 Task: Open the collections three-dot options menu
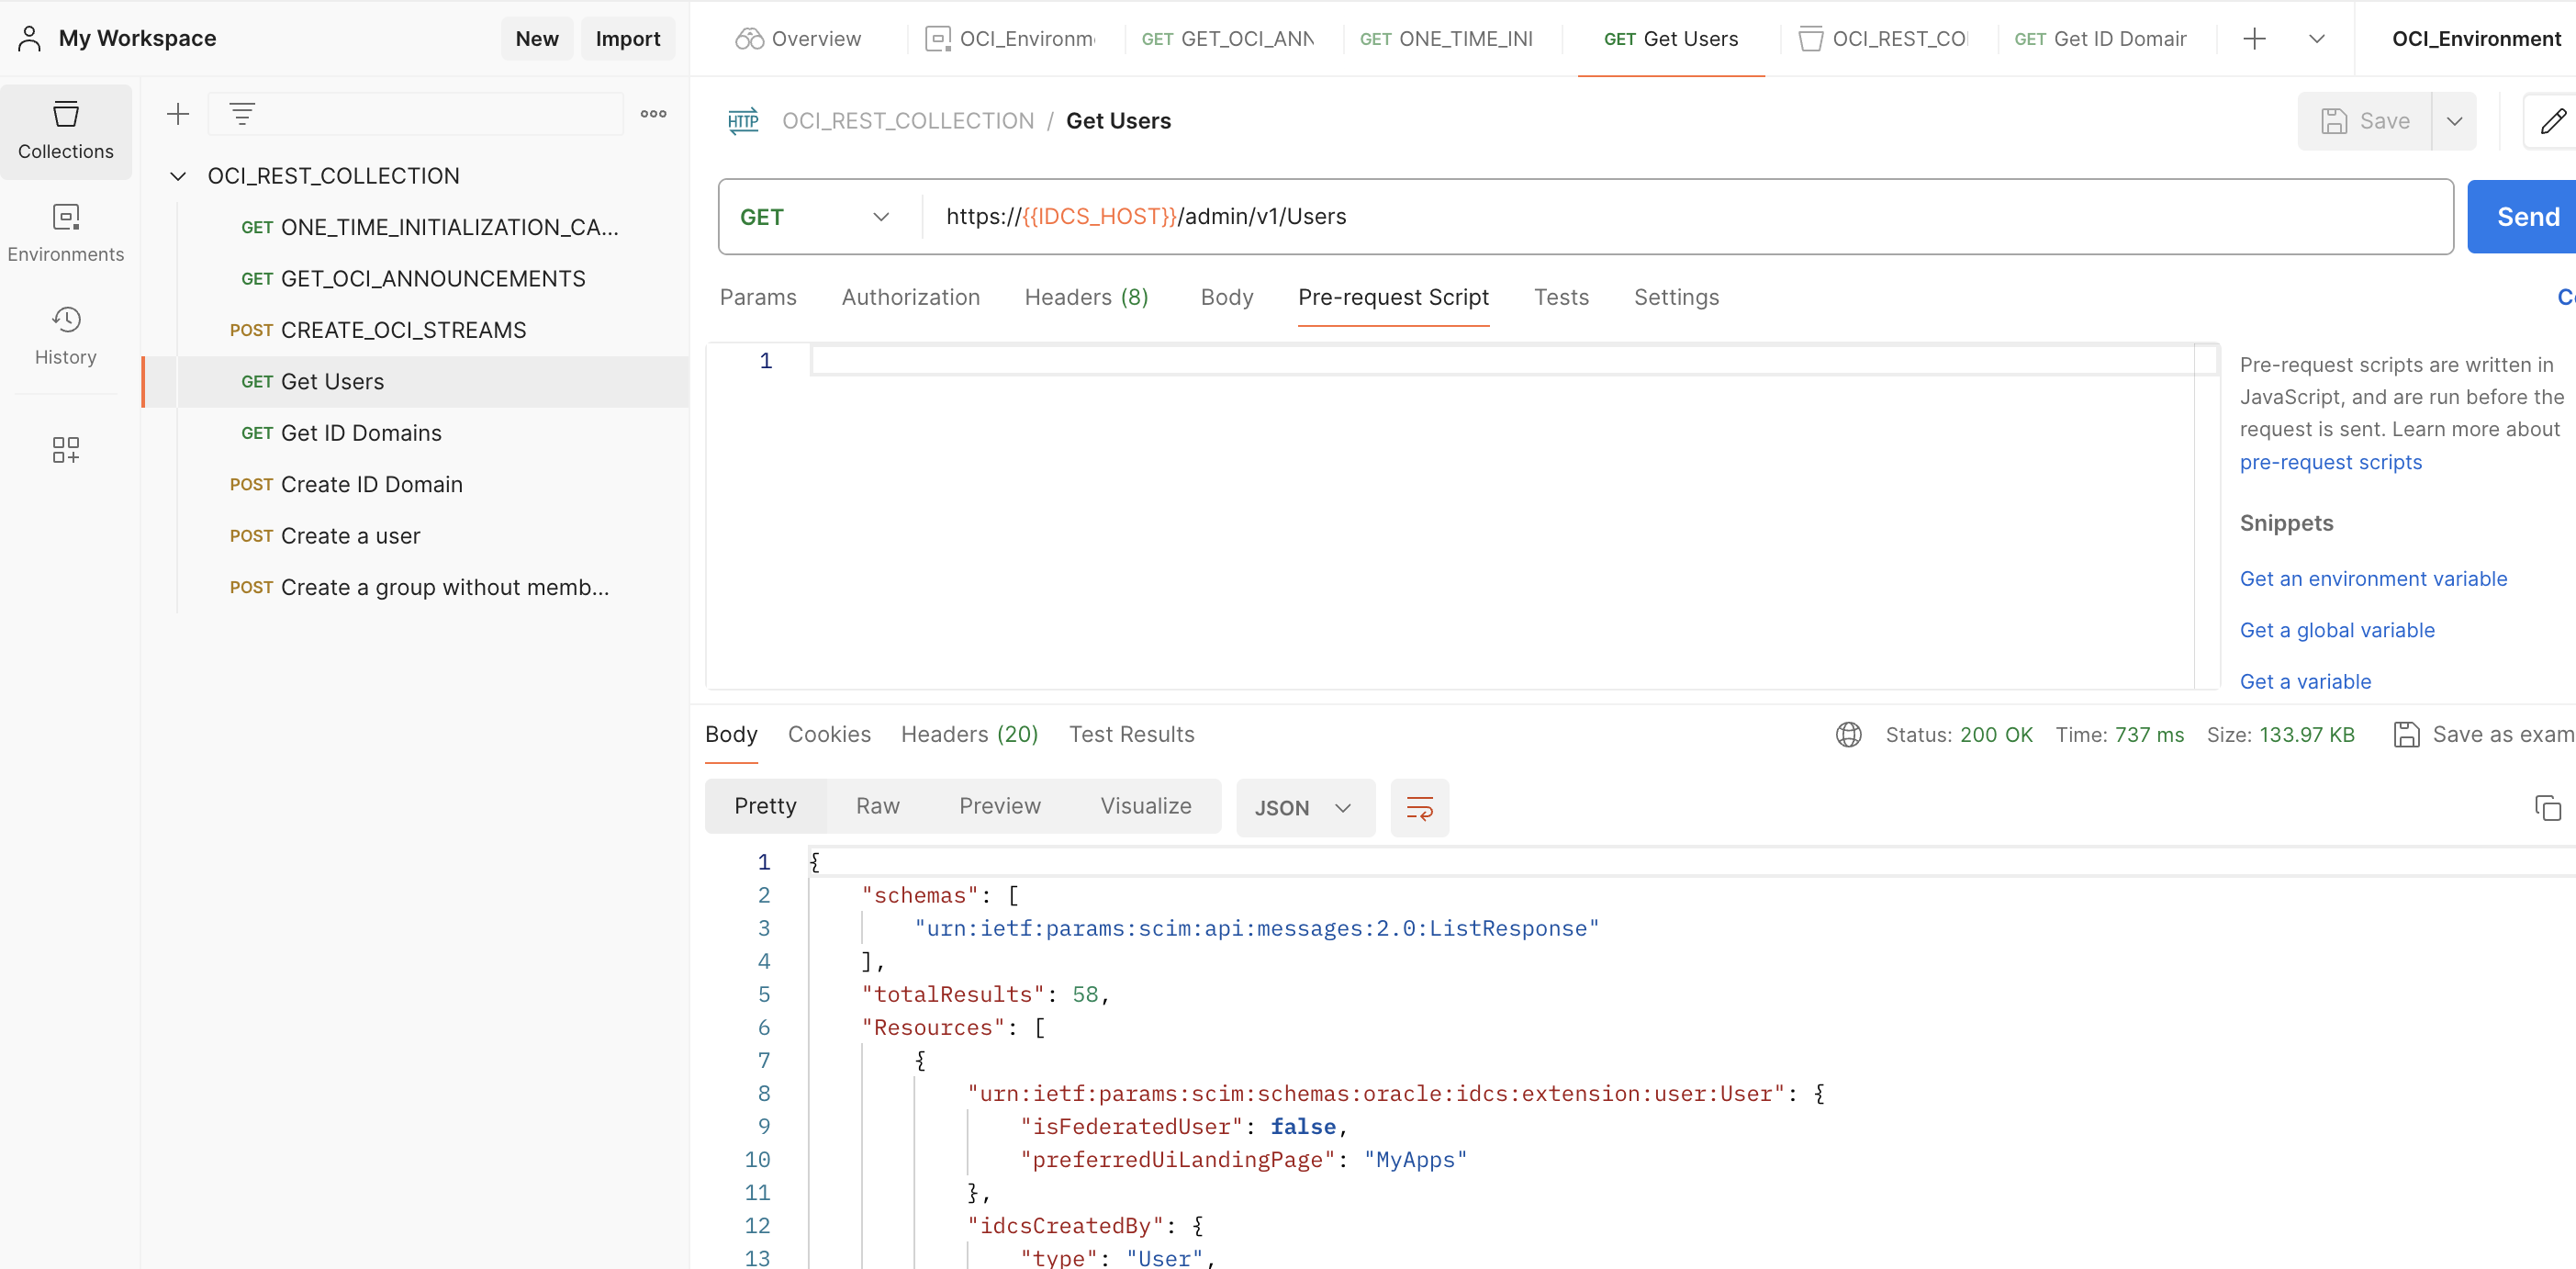[x=653, y=114]
